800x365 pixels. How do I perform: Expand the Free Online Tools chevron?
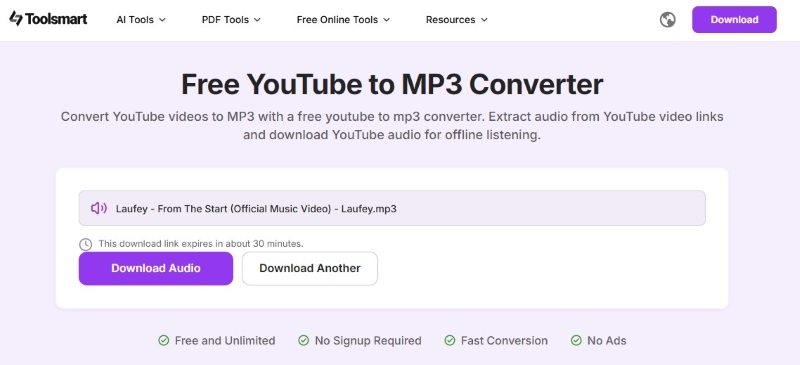pos(386,20)
